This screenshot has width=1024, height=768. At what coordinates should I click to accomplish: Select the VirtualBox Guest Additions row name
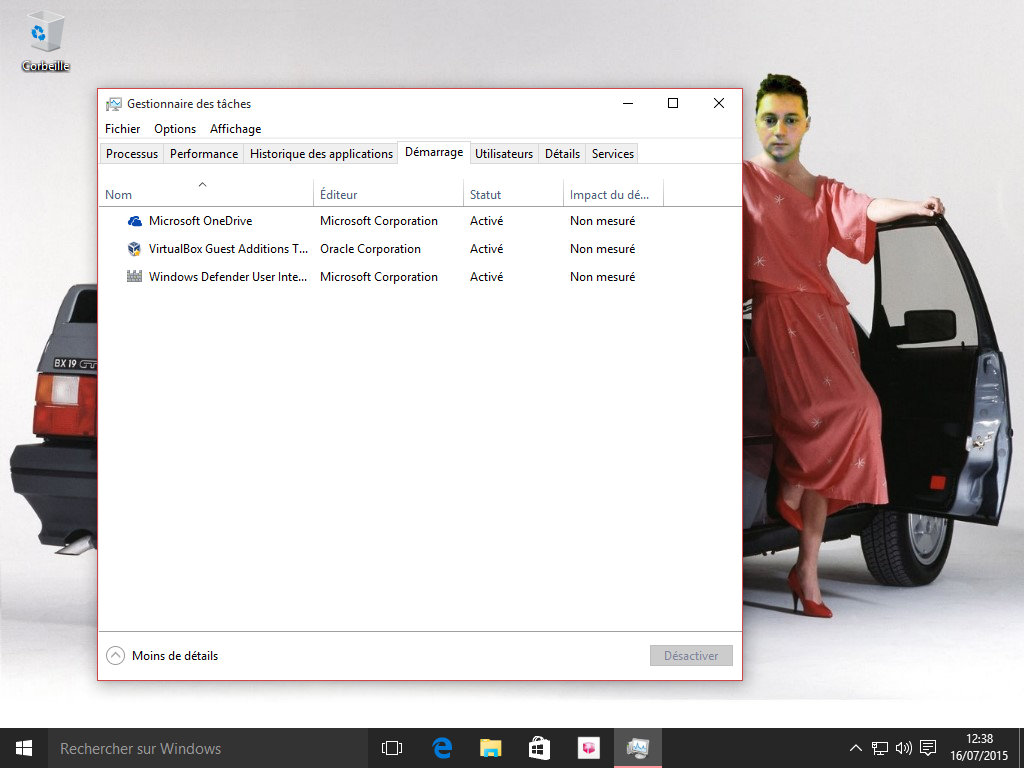[228, 249]
